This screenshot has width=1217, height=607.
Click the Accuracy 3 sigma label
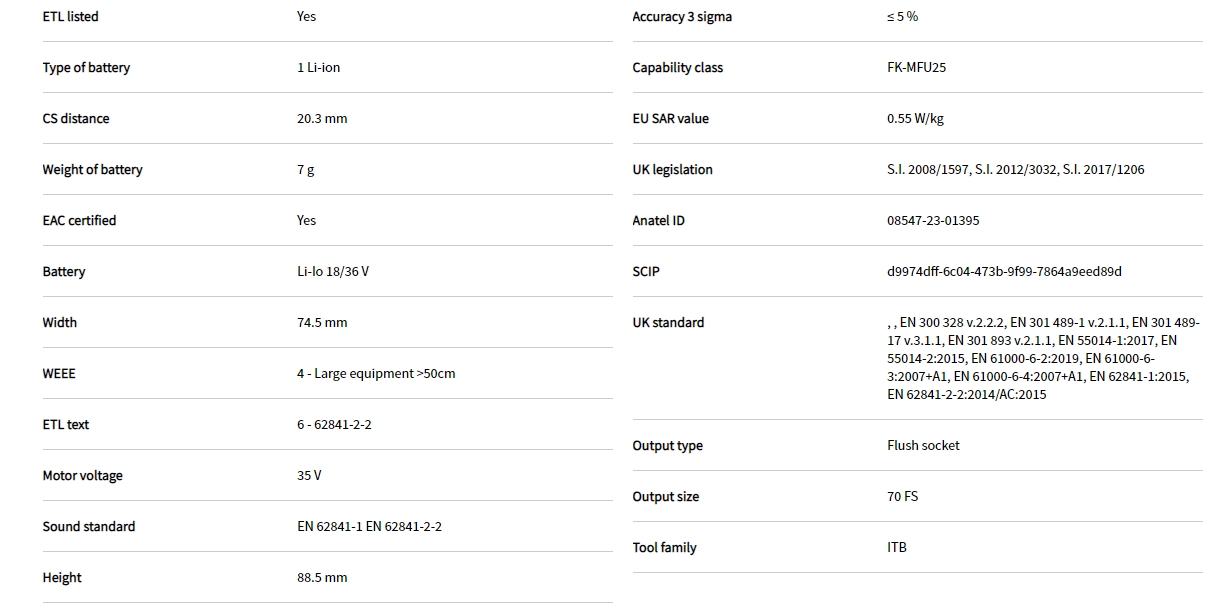coord(682,17)
